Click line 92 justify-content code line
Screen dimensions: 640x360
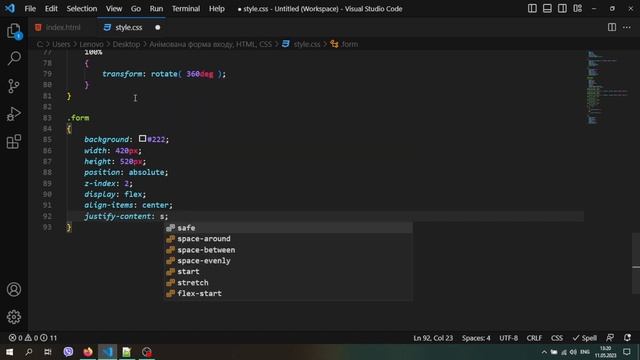click(x=126, y=216)
